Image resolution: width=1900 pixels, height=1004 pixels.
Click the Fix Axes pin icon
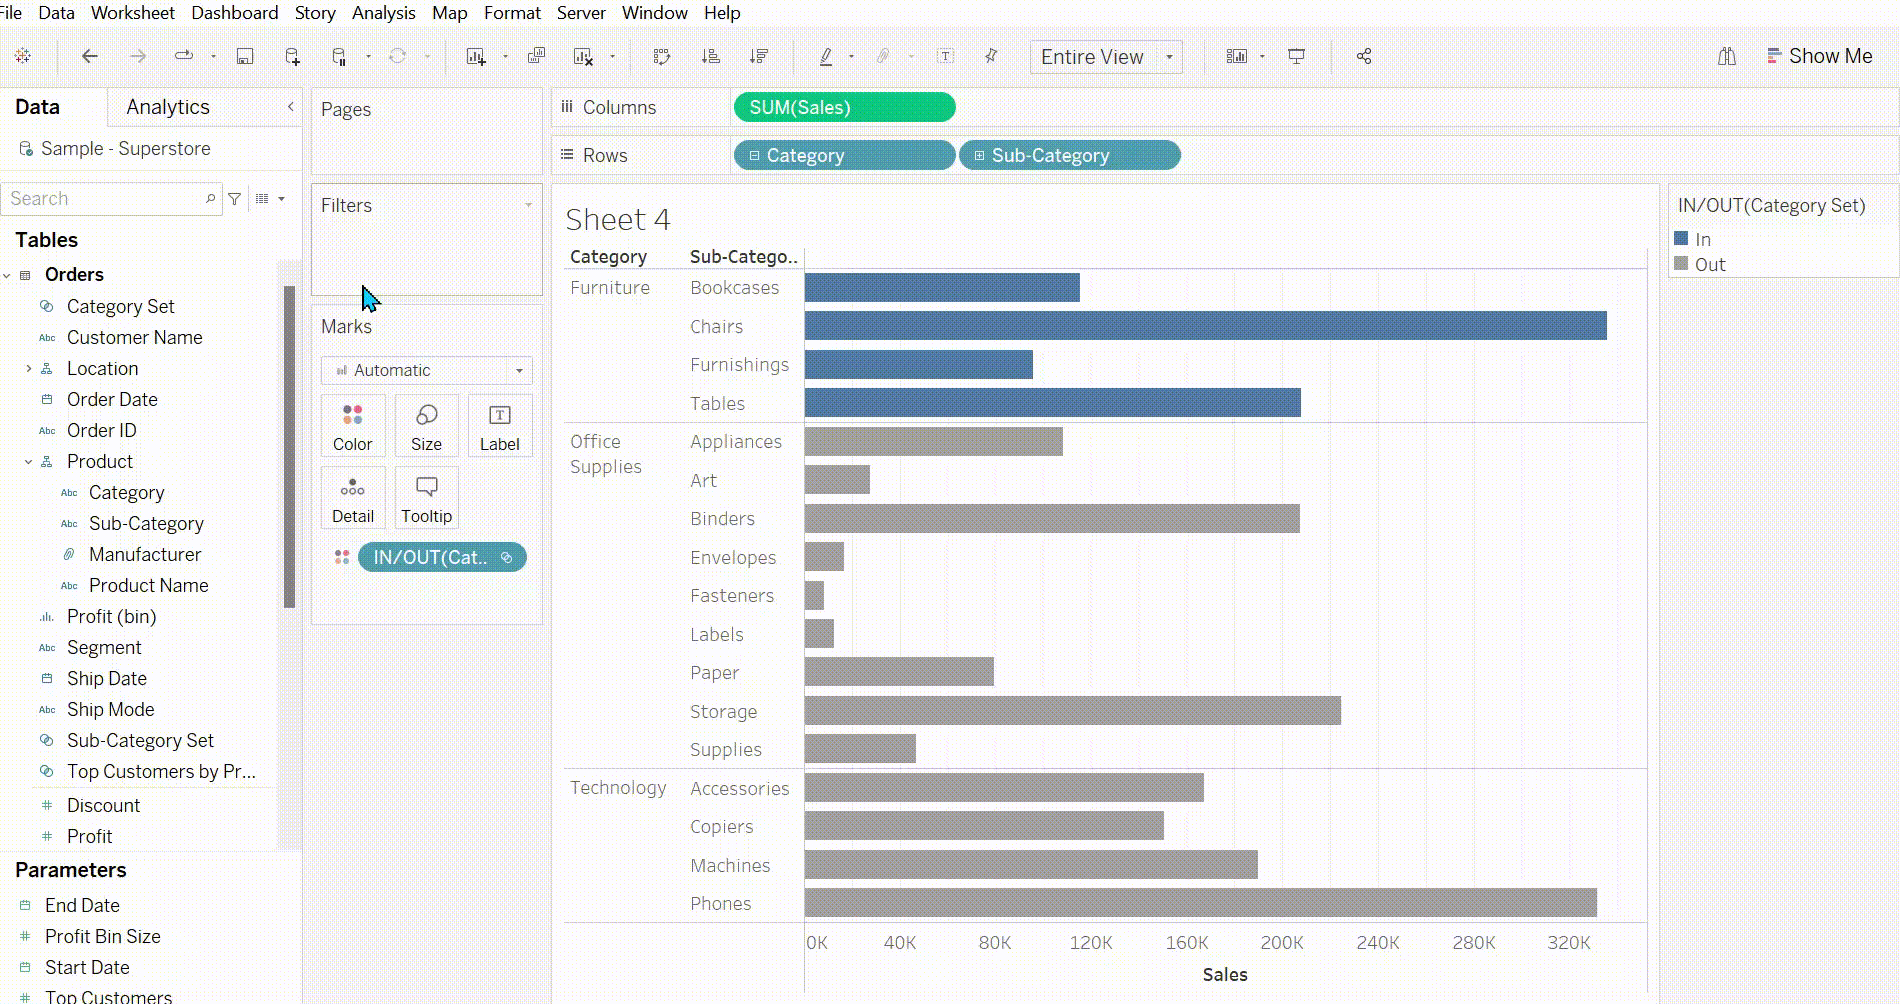pyautogui.click(x=991, y=56)
